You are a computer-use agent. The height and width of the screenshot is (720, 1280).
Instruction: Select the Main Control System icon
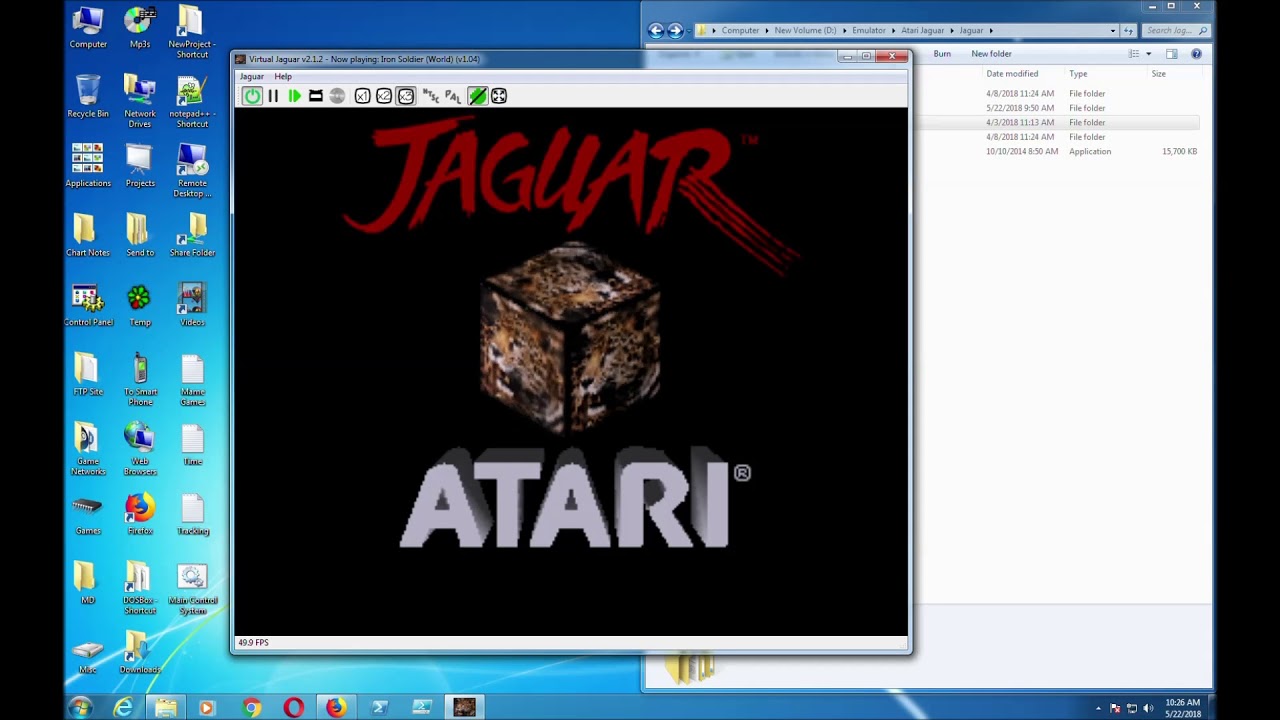[x=192, y=589]
